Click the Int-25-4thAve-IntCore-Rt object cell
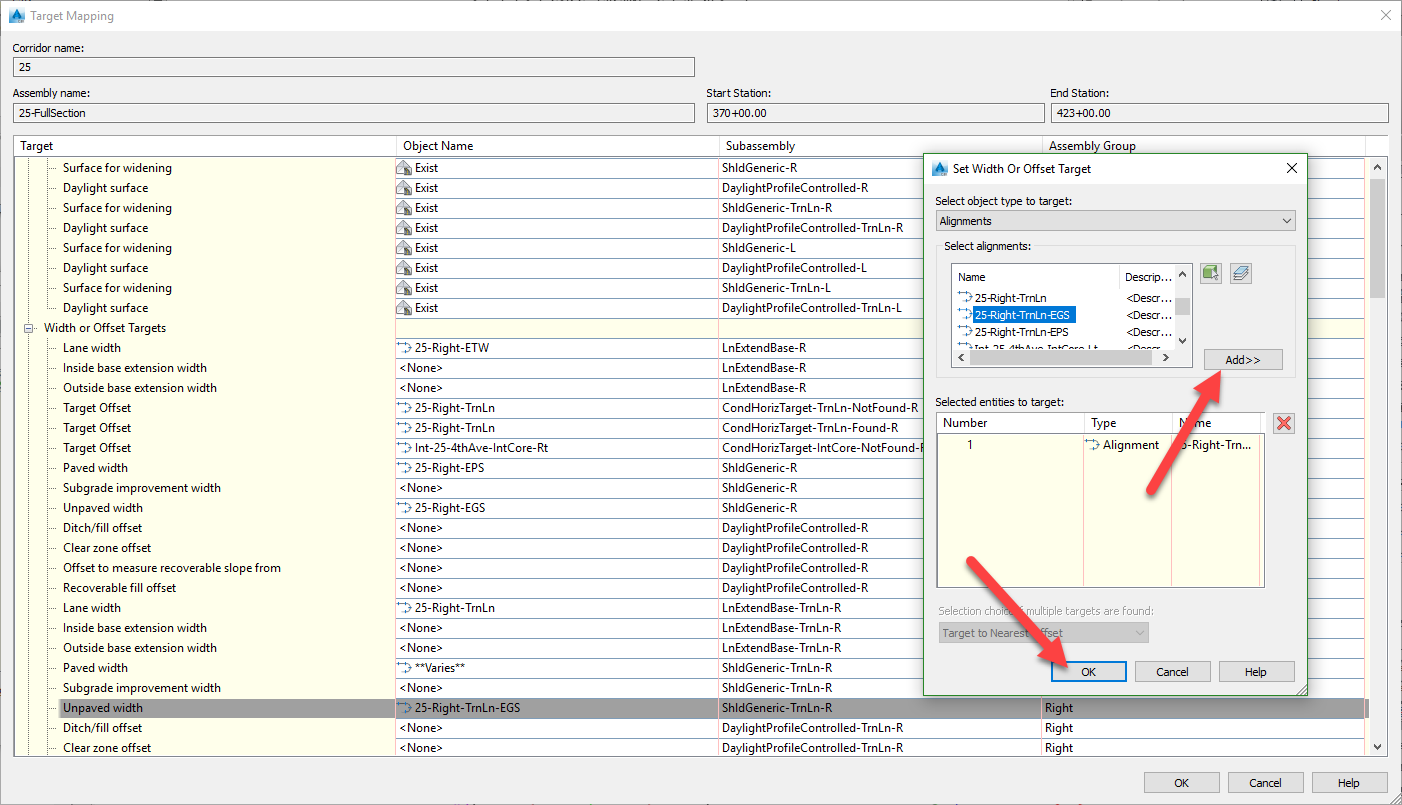The width and height of the screenshot is (1402, 805). pyautogui.click(x=557, y=448)
